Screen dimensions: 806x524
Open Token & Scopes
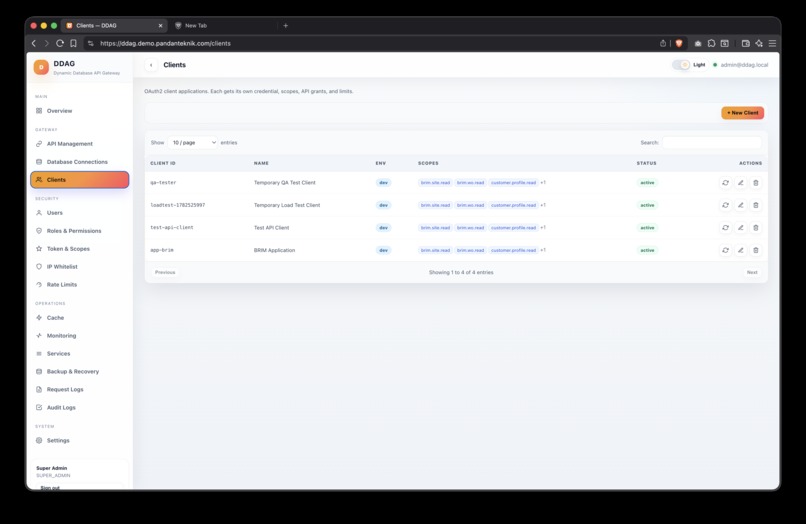coord(79,248)
